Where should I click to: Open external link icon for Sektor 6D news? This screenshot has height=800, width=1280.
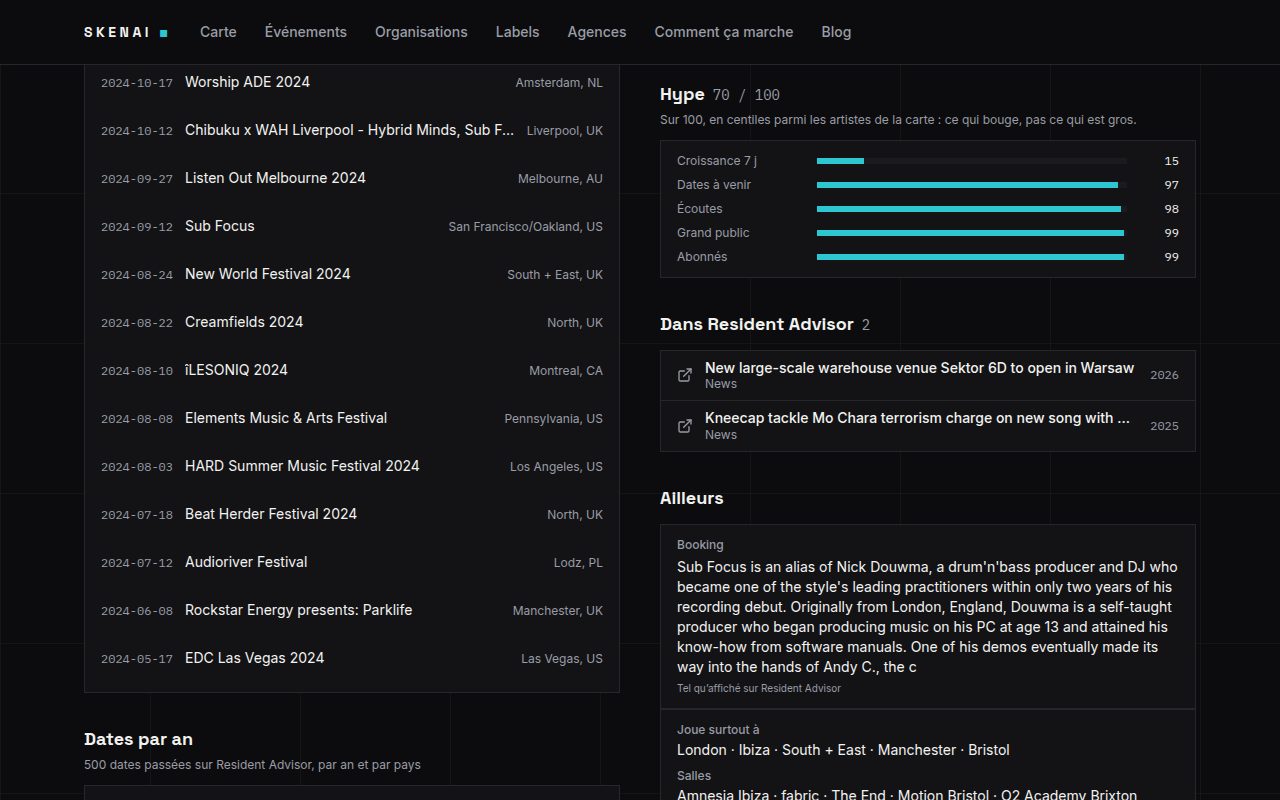click(685, 375)
